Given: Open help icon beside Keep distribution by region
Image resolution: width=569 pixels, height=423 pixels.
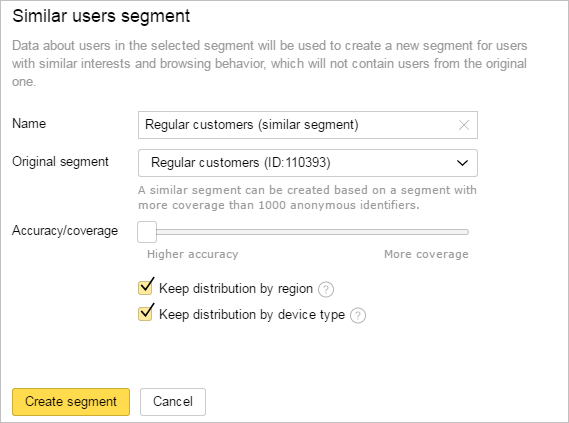Looking at the screenshot, I should point(326,289).
